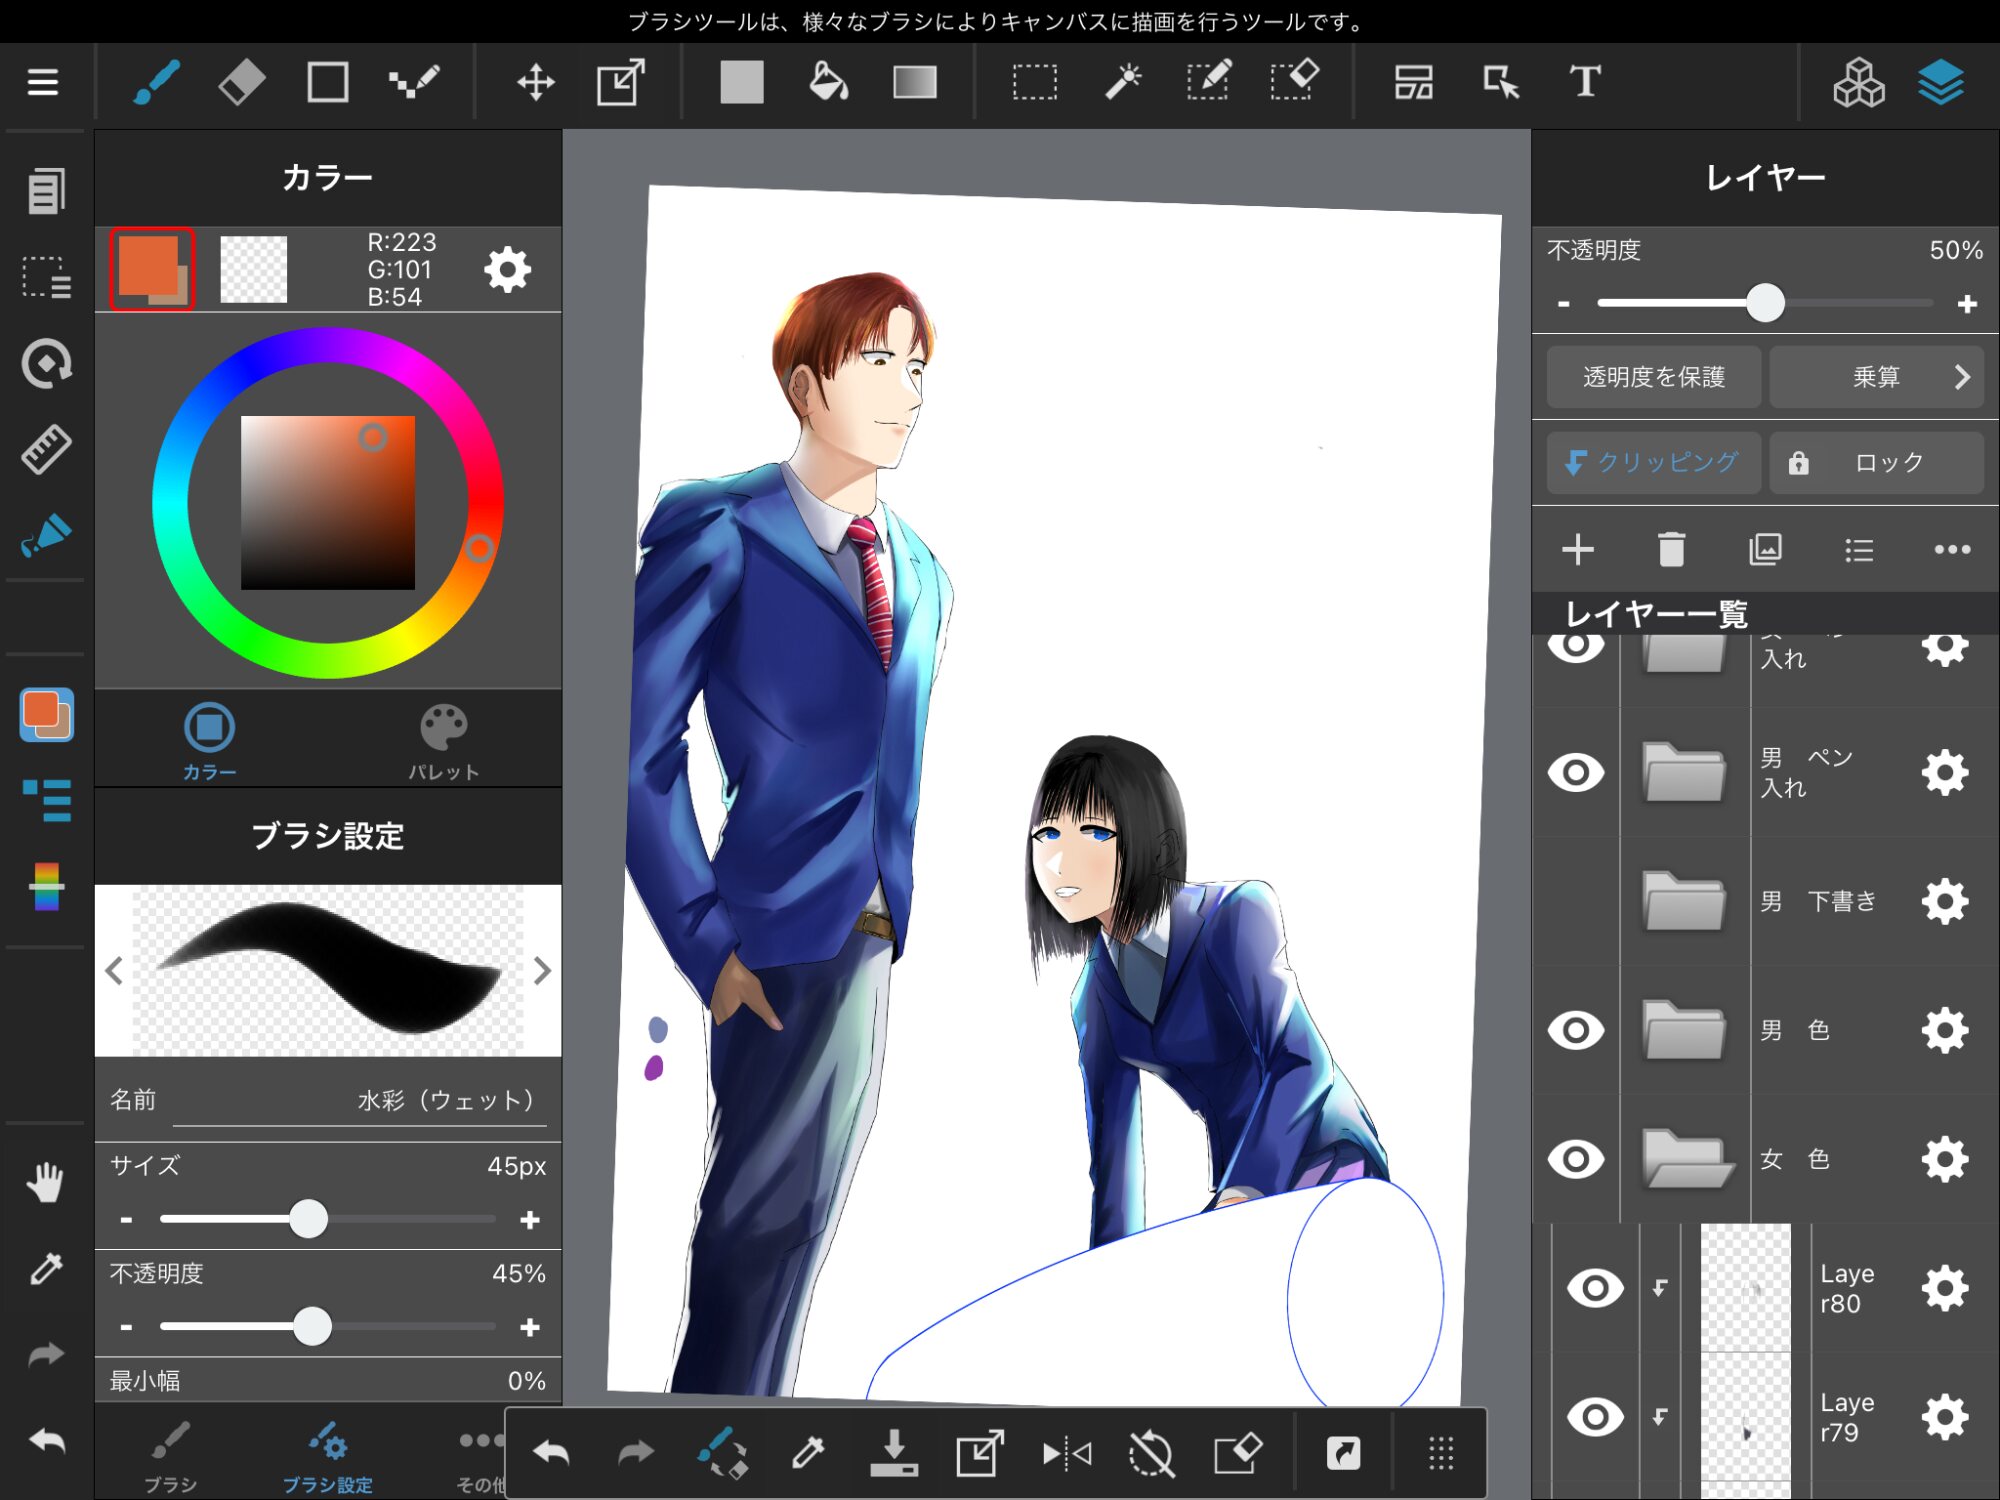2000x1500 pixels.
Task: Toggle visibility of Layer80
Action: click(x=1595, y=1288)
